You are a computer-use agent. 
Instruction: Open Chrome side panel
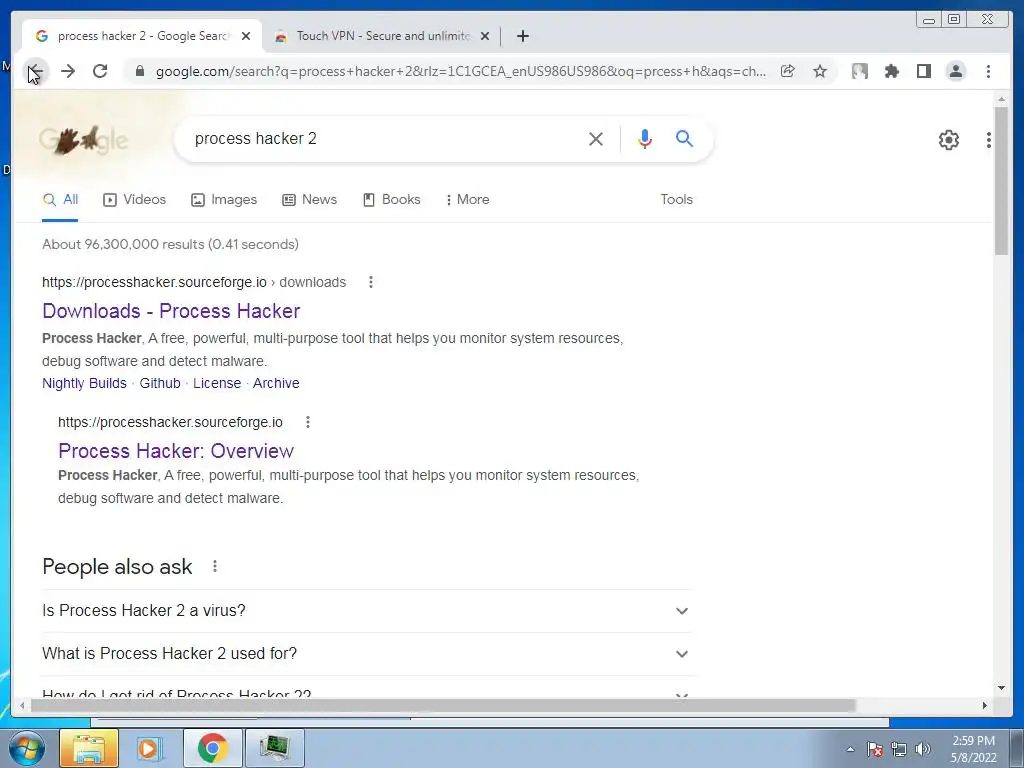coord(923,71)
